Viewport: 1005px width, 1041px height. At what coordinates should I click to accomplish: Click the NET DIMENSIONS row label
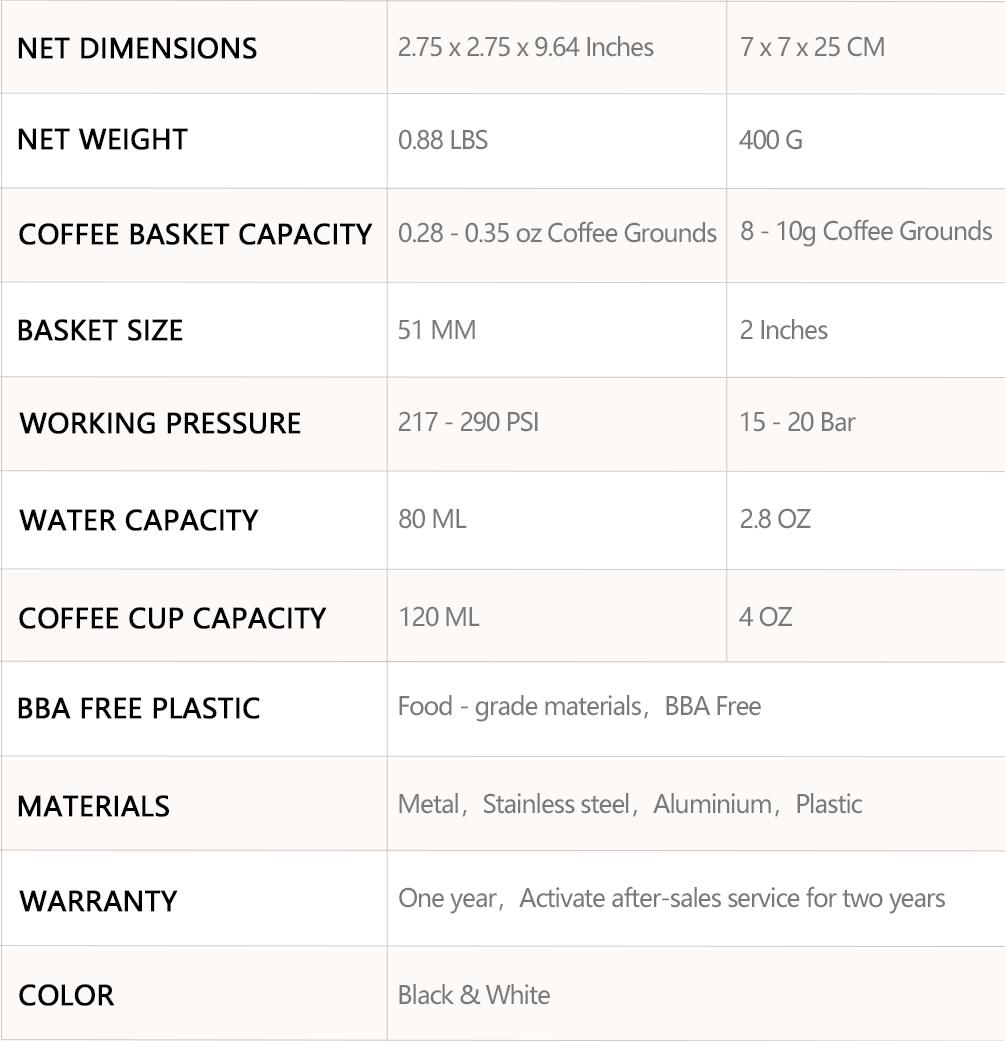point(137,48)
